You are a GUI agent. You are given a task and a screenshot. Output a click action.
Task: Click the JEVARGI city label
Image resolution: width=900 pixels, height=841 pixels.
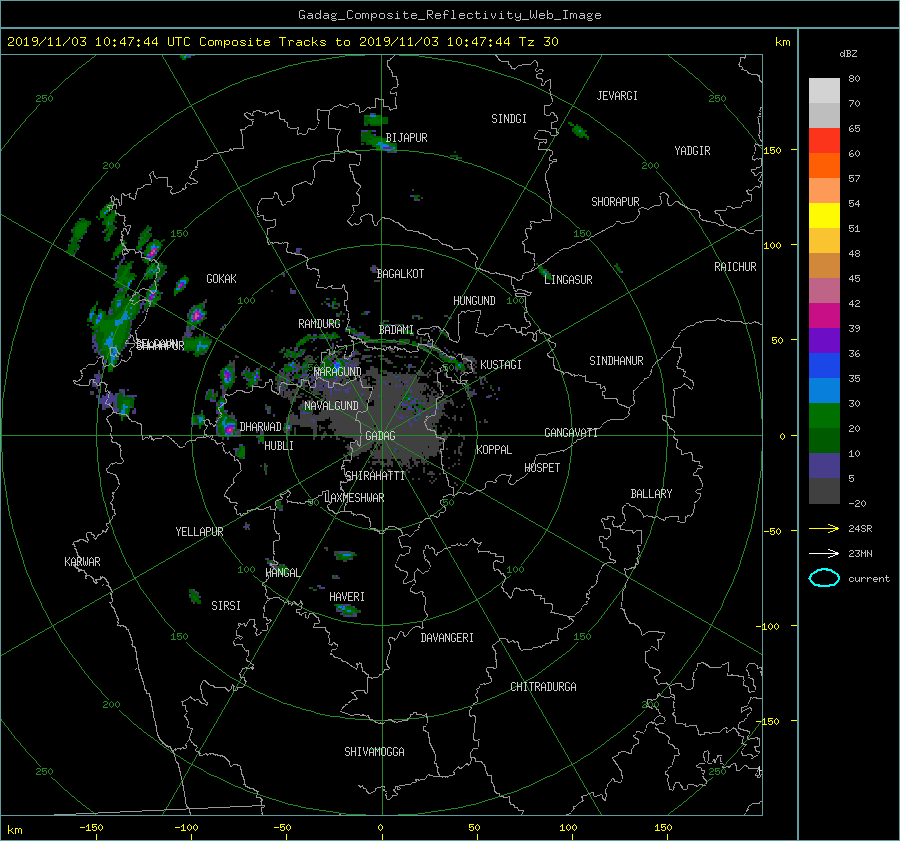click(617, 96)
